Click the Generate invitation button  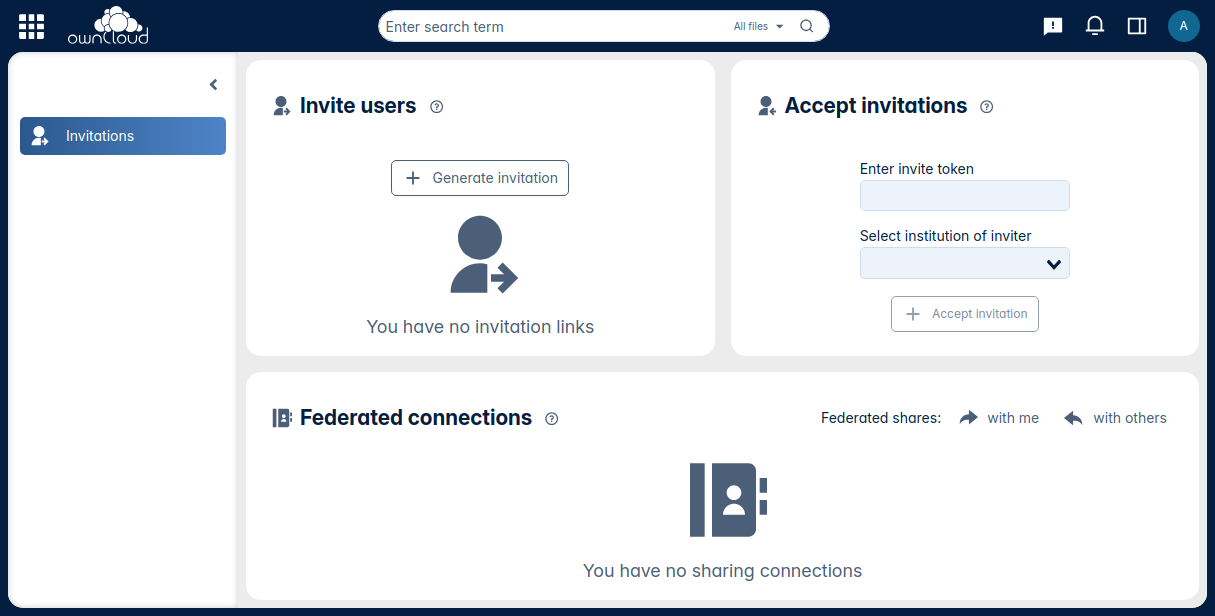pyautogui.click(x=480, y=177)
